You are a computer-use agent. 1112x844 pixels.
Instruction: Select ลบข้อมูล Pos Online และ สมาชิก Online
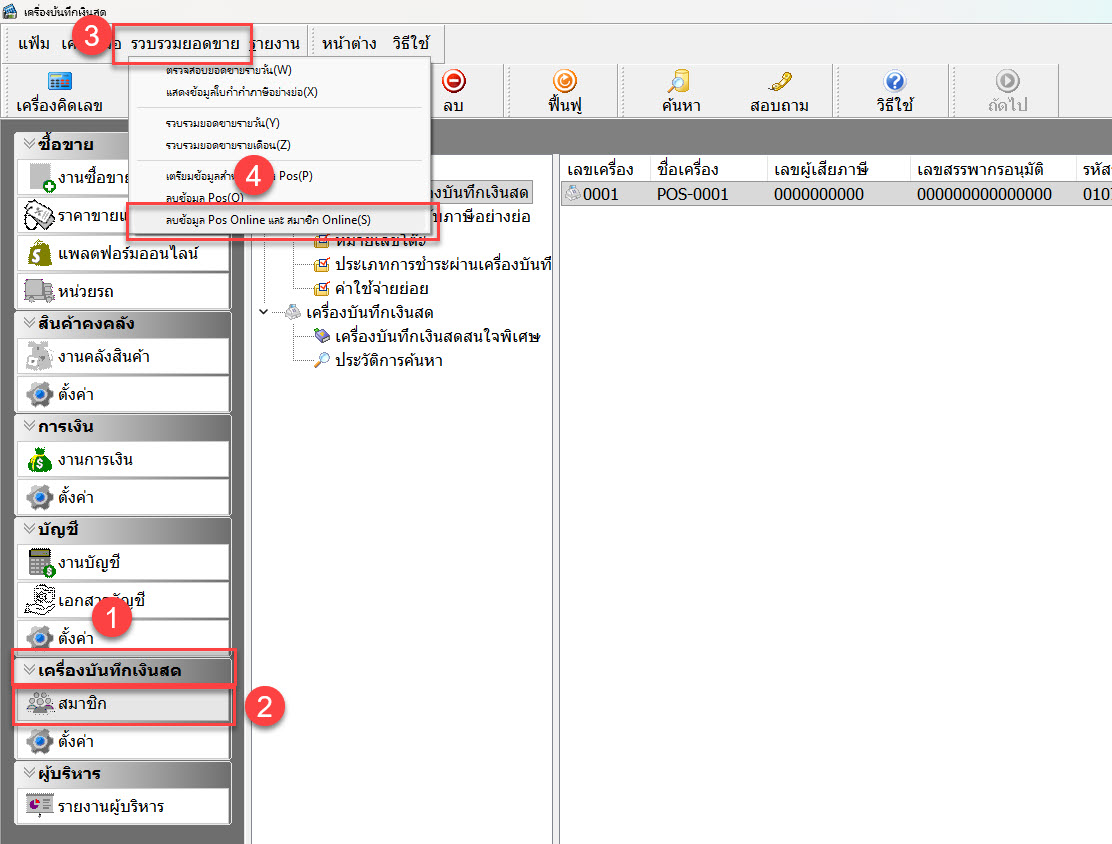coord(268,219)
